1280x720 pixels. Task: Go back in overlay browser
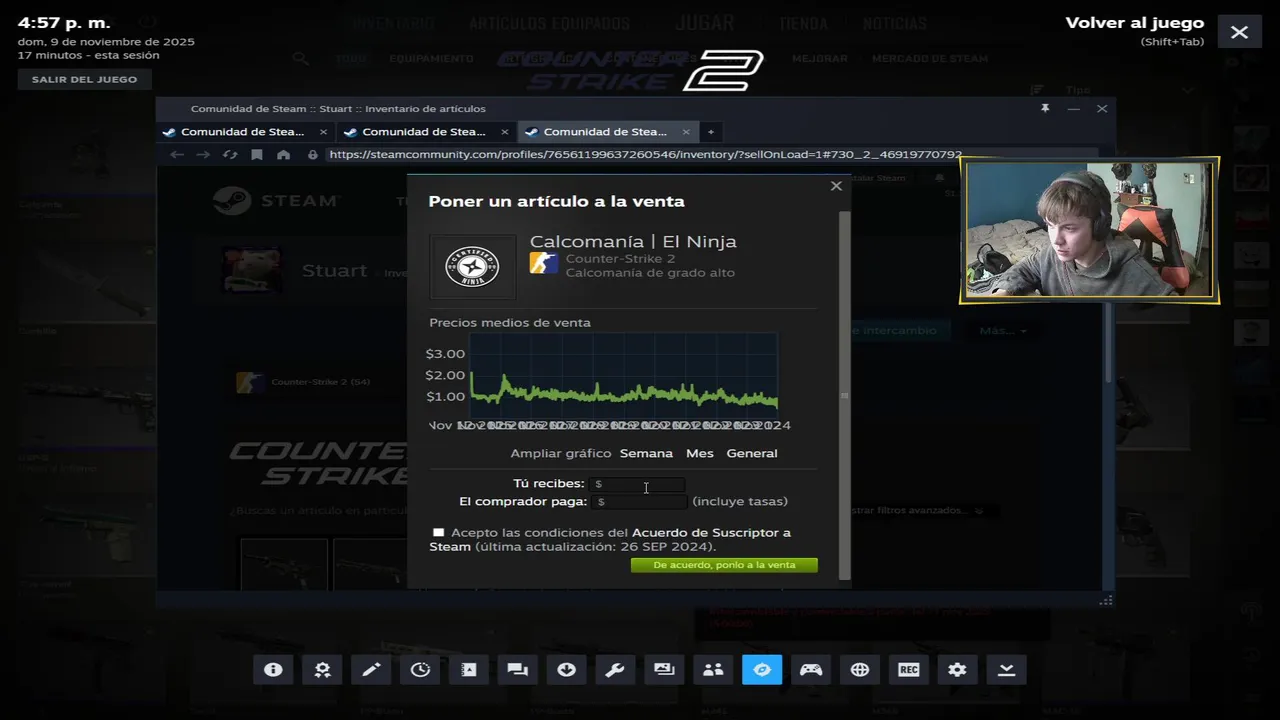(177, 155)
